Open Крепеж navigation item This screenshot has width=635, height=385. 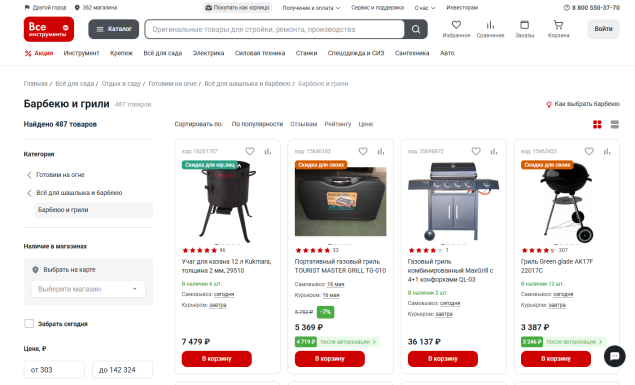[121, 53]
